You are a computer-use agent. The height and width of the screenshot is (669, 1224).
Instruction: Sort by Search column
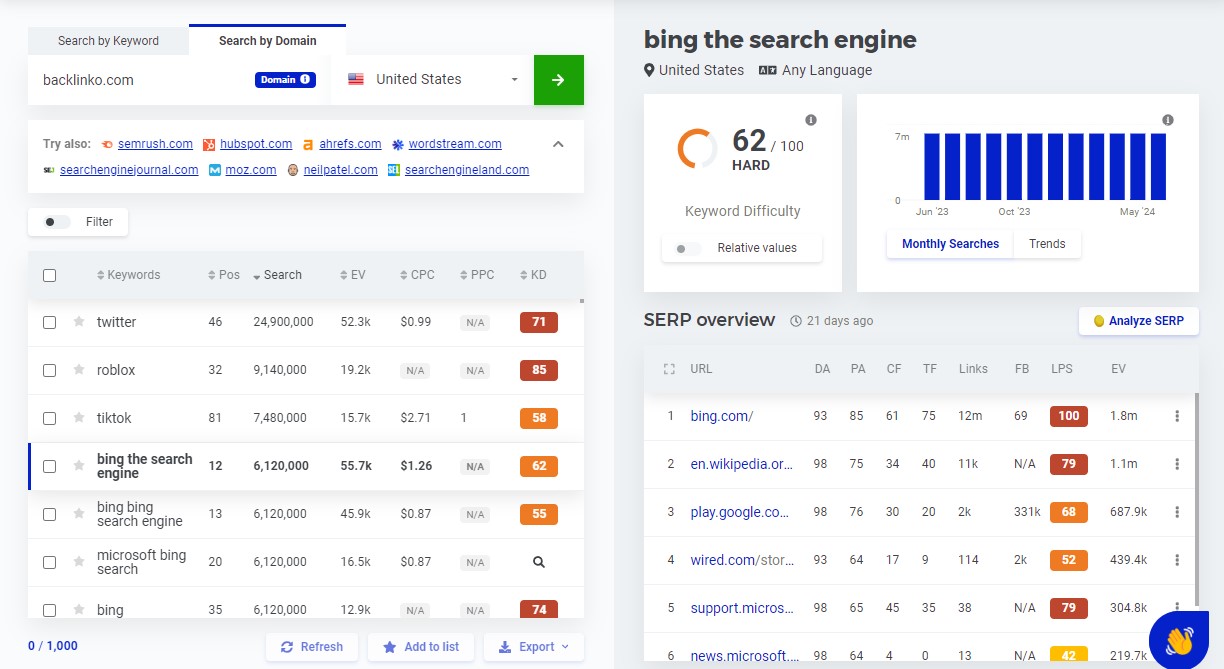coord(277,275)
